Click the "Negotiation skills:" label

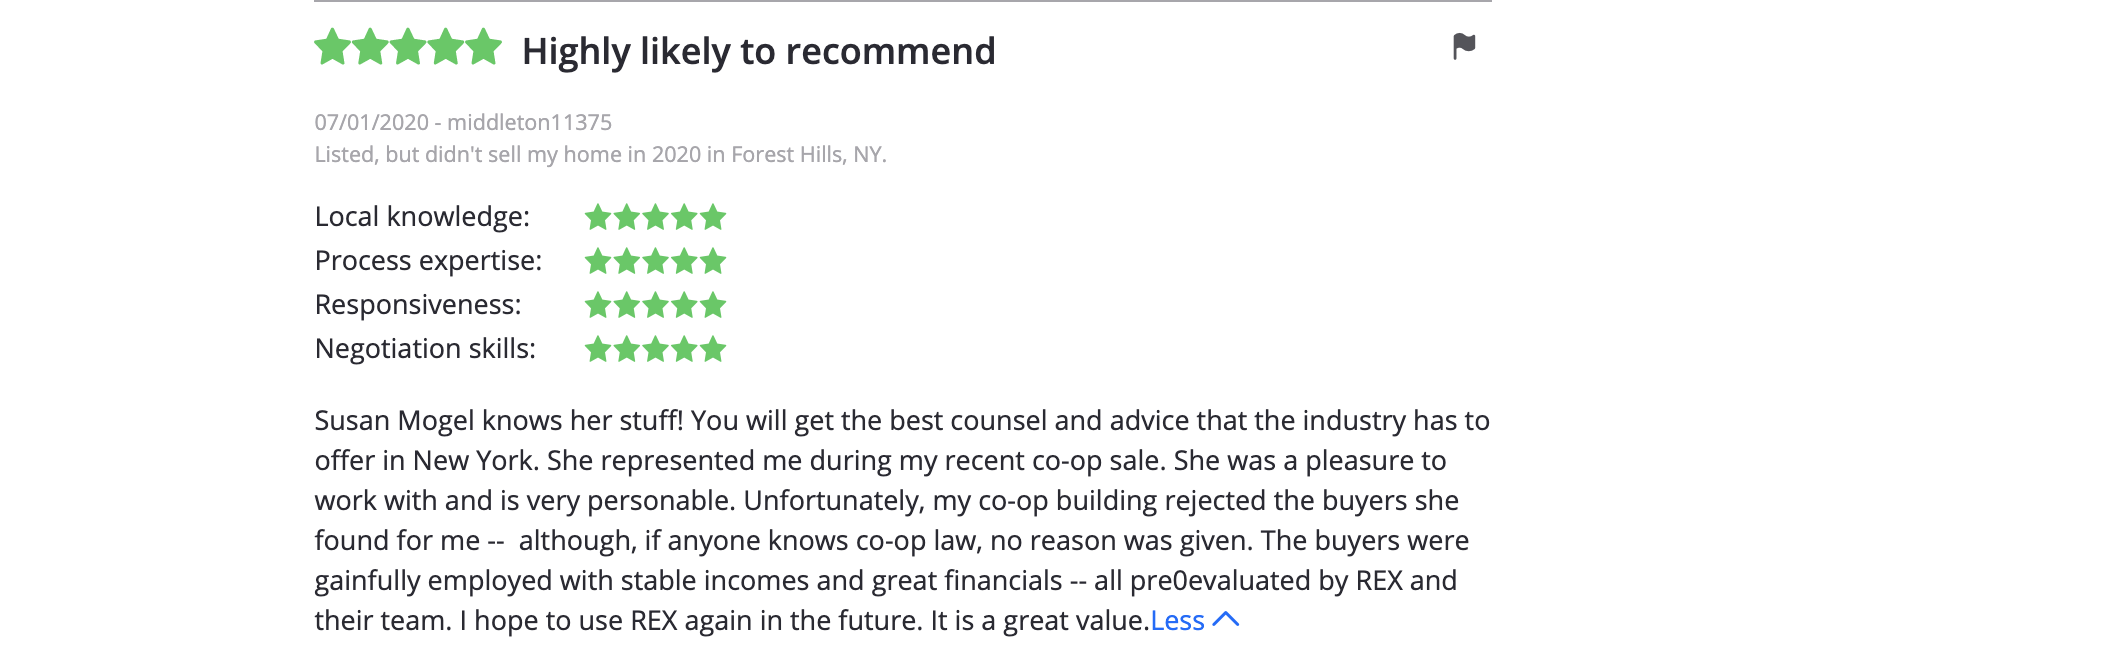tap(425, 349)
